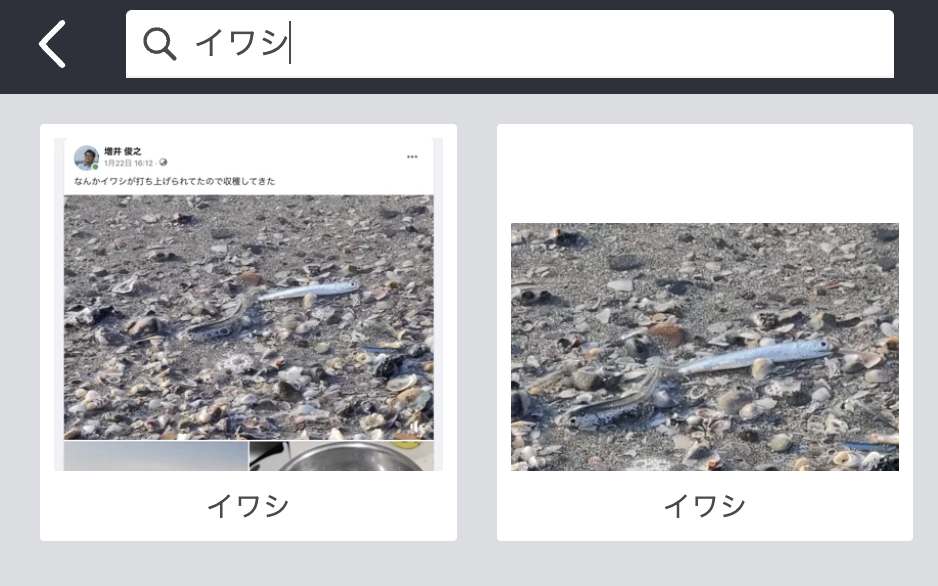Screen dimensions: 938x586
Task: Click the spotted fish in left photo
Action: [x=217, y=325]
